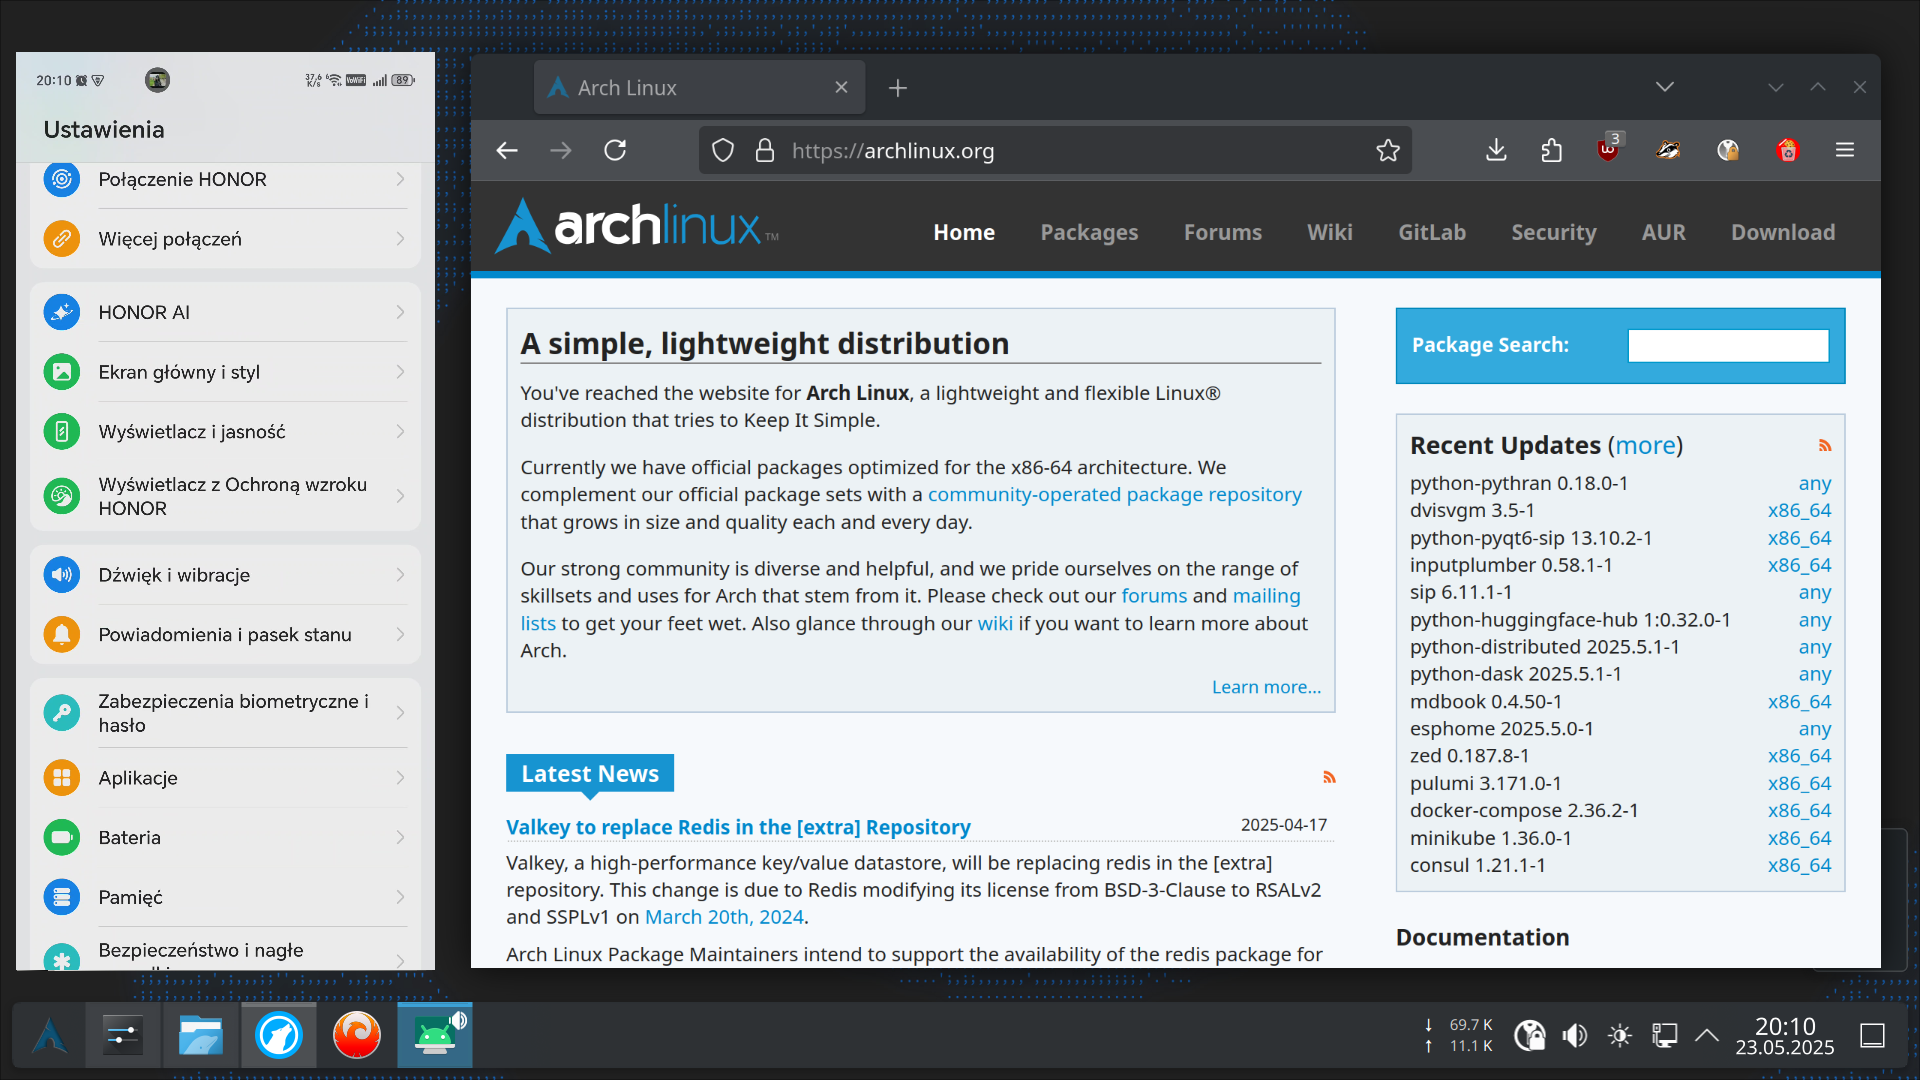Screen dimensions: 1920x1080
Task: Click the wiki link in the intro paragraph
Action: 995,624
